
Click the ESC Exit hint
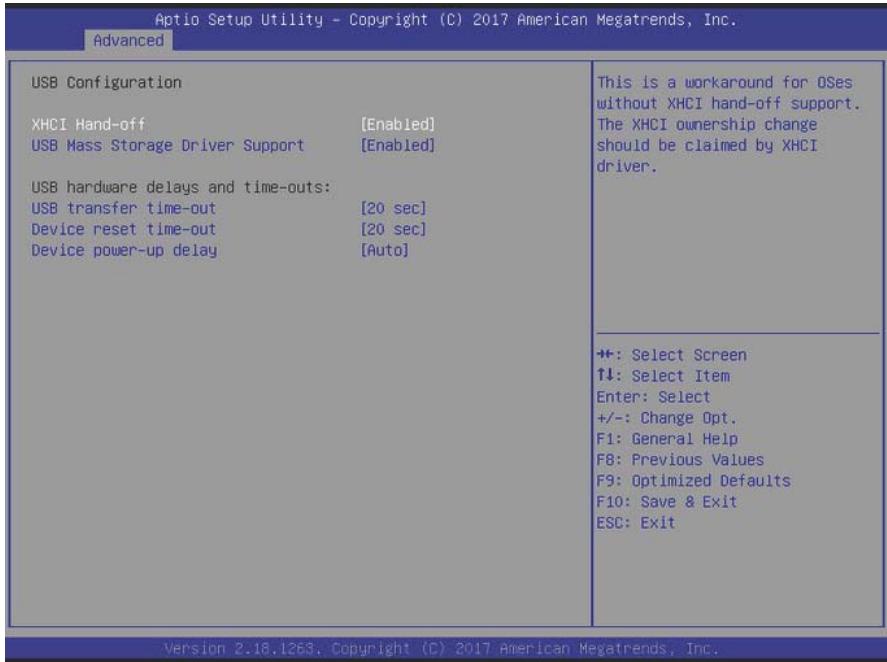(636, 522)
